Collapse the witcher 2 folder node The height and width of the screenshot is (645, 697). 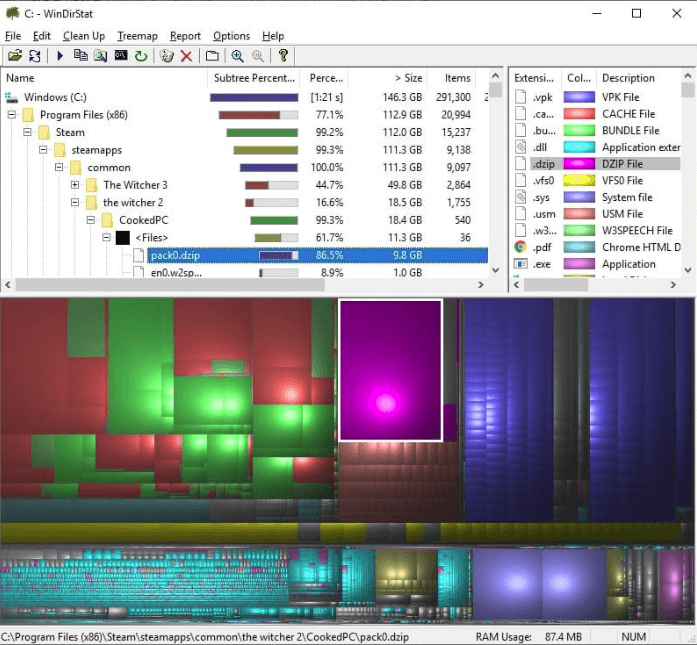75,203
